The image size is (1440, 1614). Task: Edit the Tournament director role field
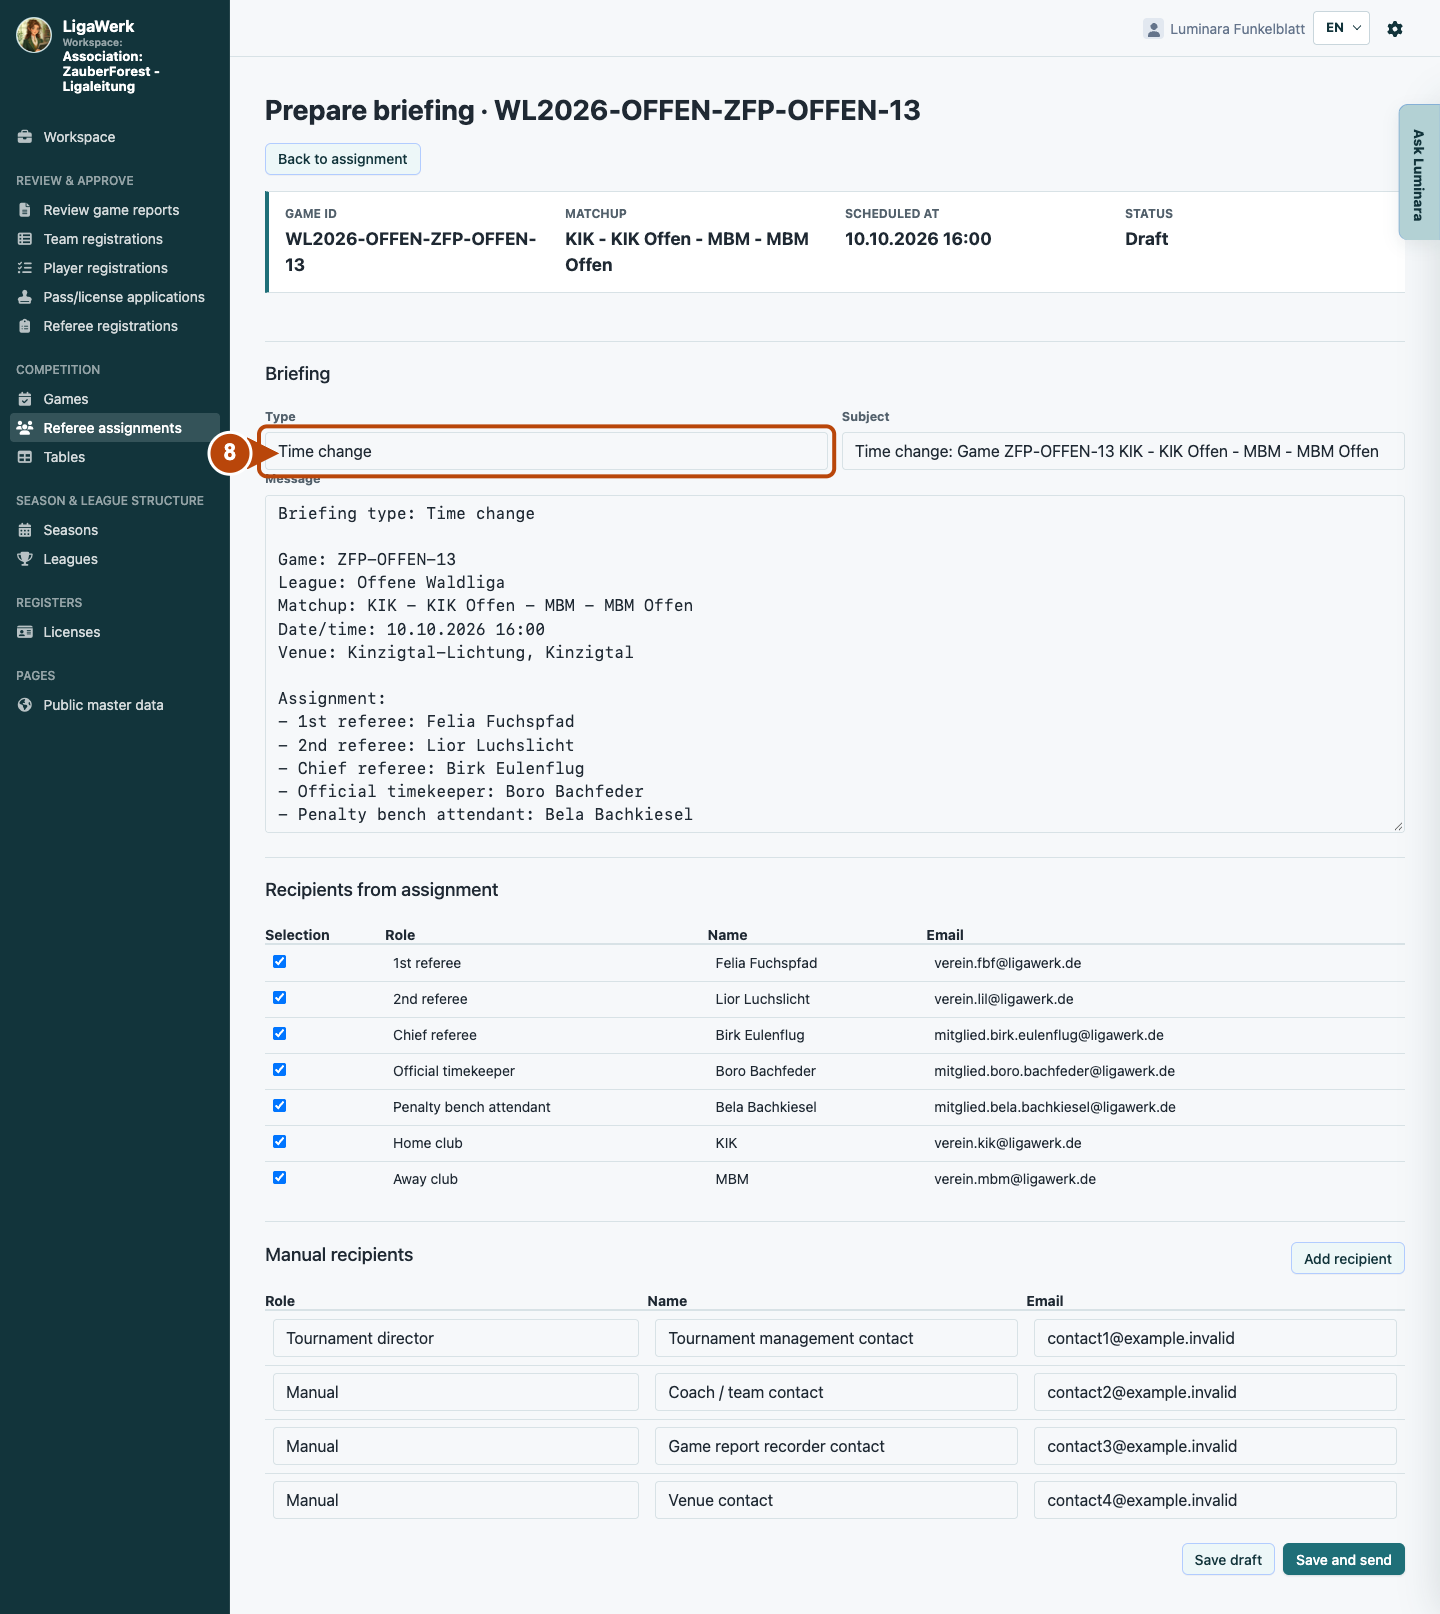pyautogui.click(x=456, y=1338)
